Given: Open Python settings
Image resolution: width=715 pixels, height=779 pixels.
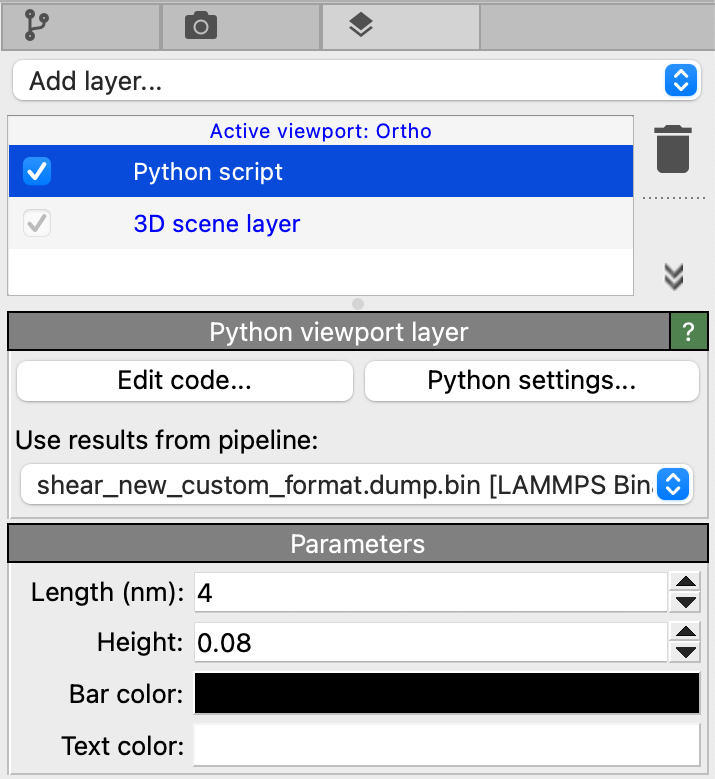Looking at the screenshot, I should [x=531, y=381].
